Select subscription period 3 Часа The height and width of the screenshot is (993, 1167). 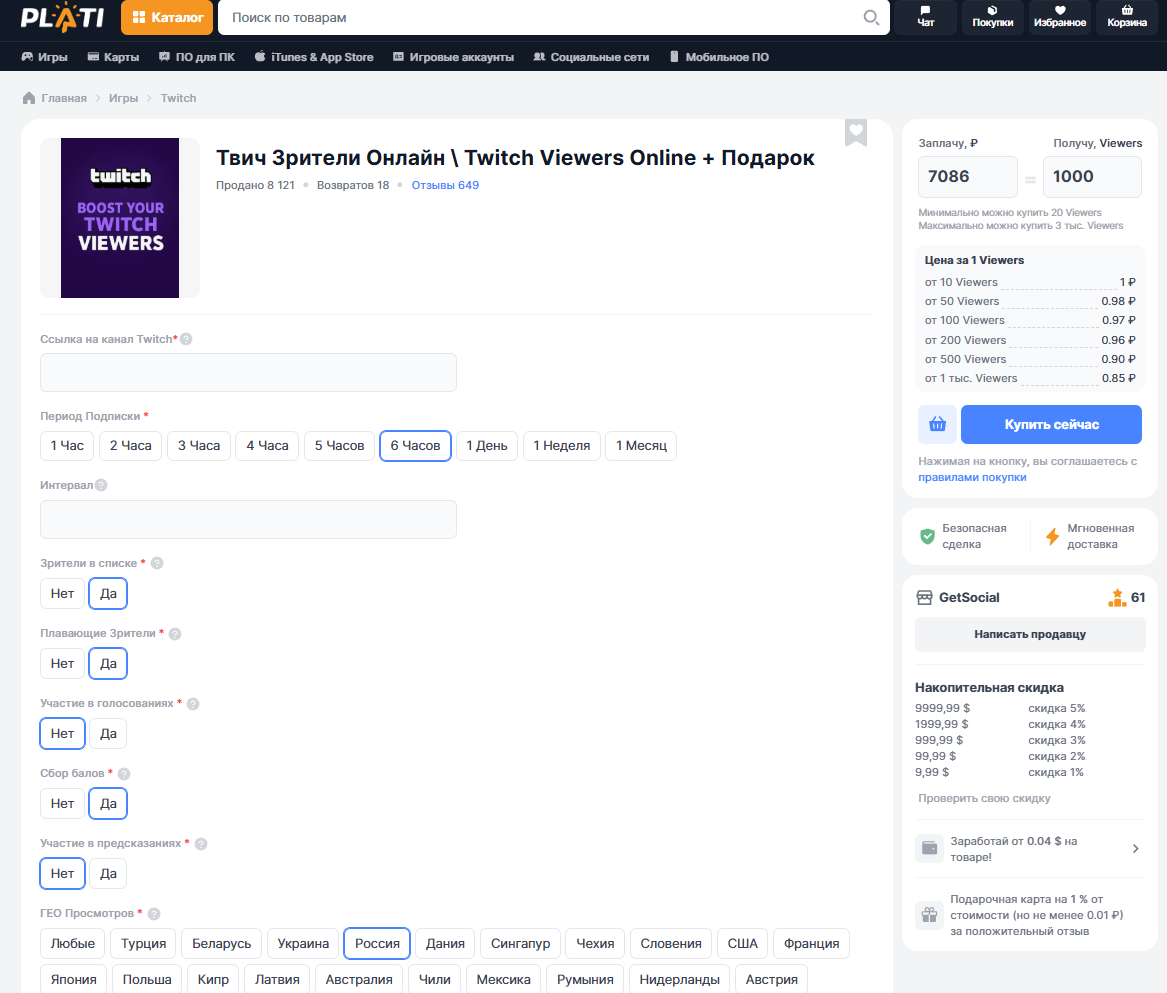click(199, 446)
